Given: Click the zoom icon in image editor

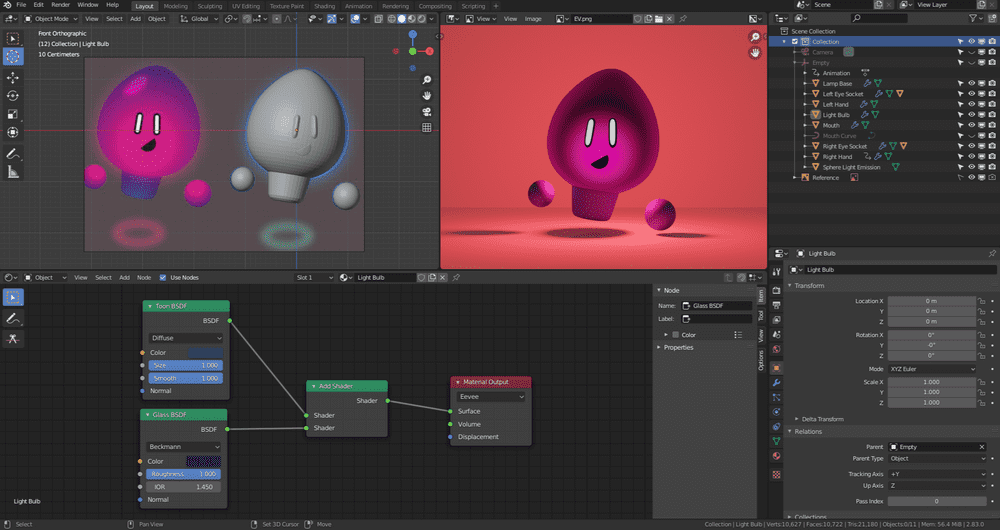Looking at the screenshot, I should (x=755, y=37).
